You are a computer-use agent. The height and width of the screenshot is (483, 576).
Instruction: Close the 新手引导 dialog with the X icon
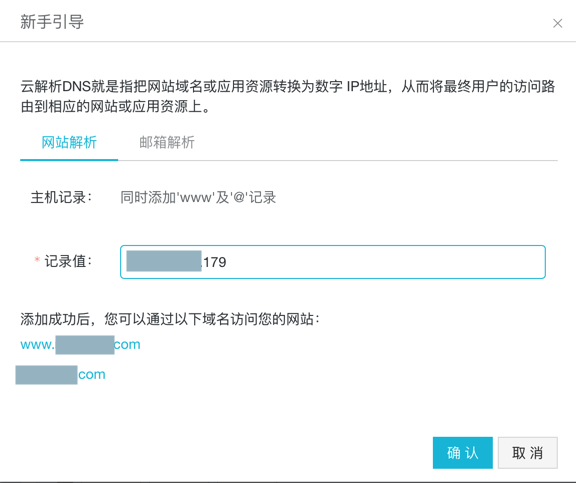[557, 24]
